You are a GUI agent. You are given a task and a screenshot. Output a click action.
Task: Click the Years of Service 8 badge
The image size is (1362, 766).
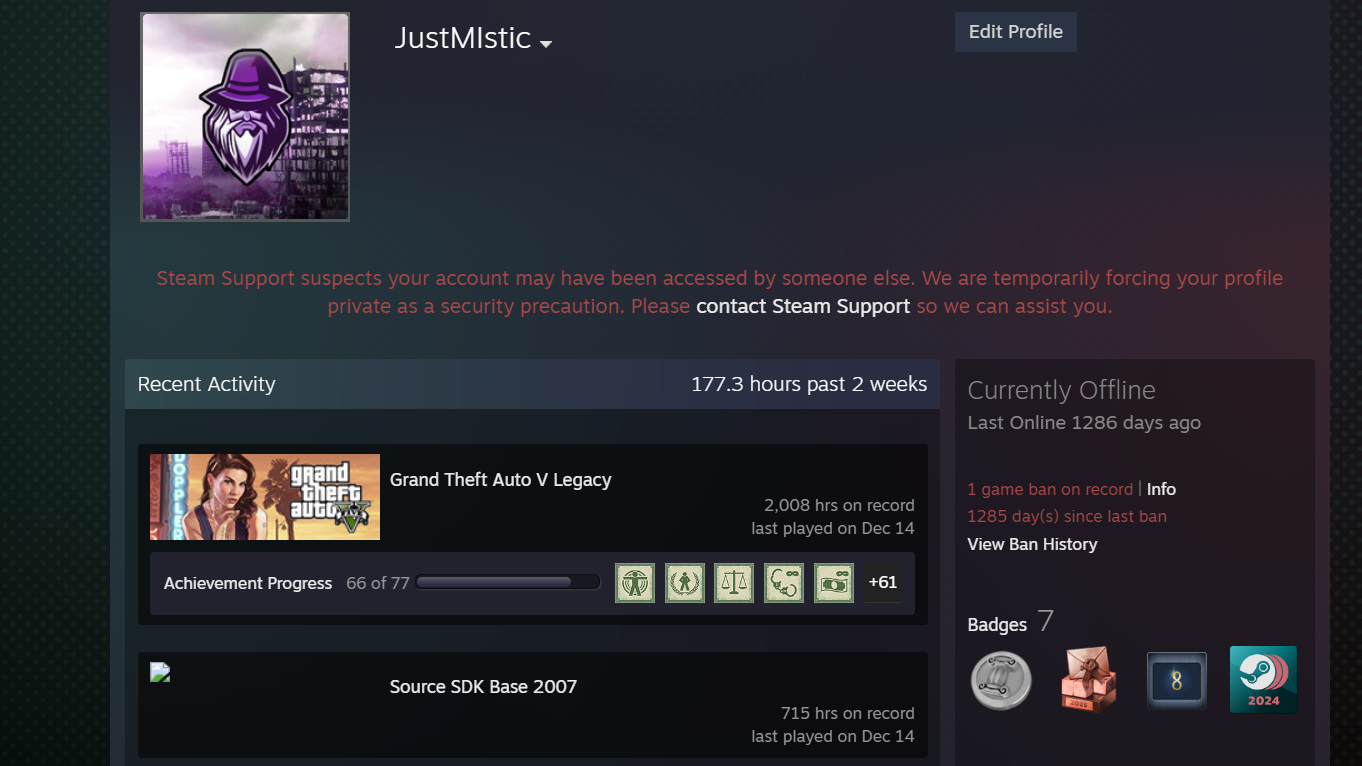pos(1176,680)
